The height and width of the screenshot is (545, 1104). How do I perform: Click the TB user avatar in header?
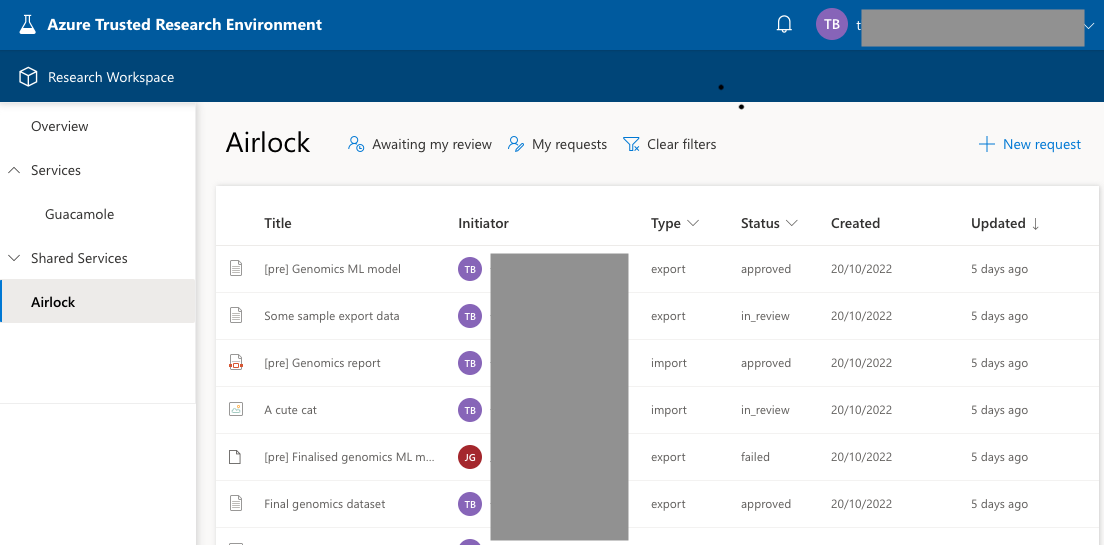pos(831,25)
